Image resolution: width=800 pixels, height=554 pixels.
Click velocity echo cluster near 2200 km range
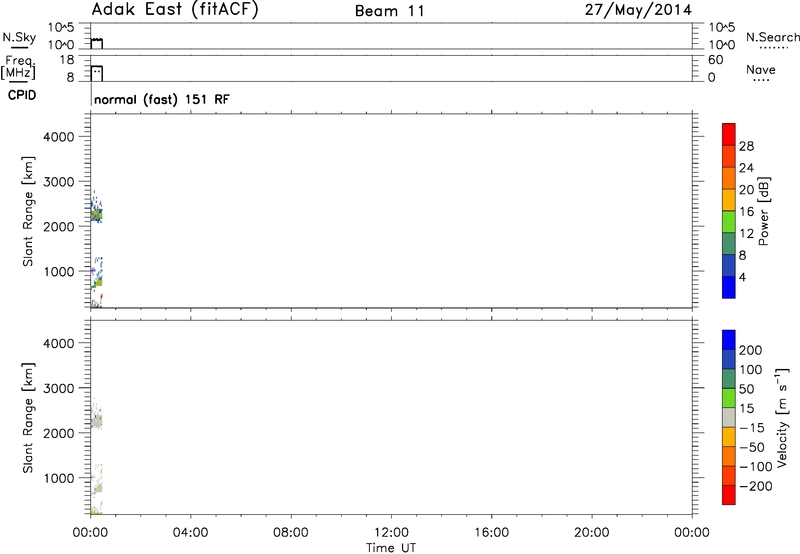96,420
